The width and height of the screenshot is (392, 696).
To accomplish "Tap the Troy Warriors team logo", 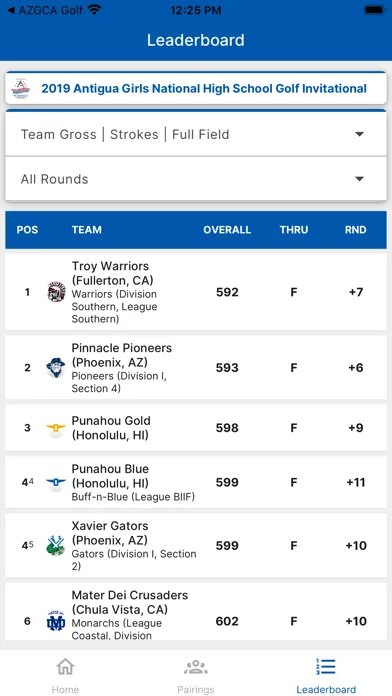I will point(56,292).
